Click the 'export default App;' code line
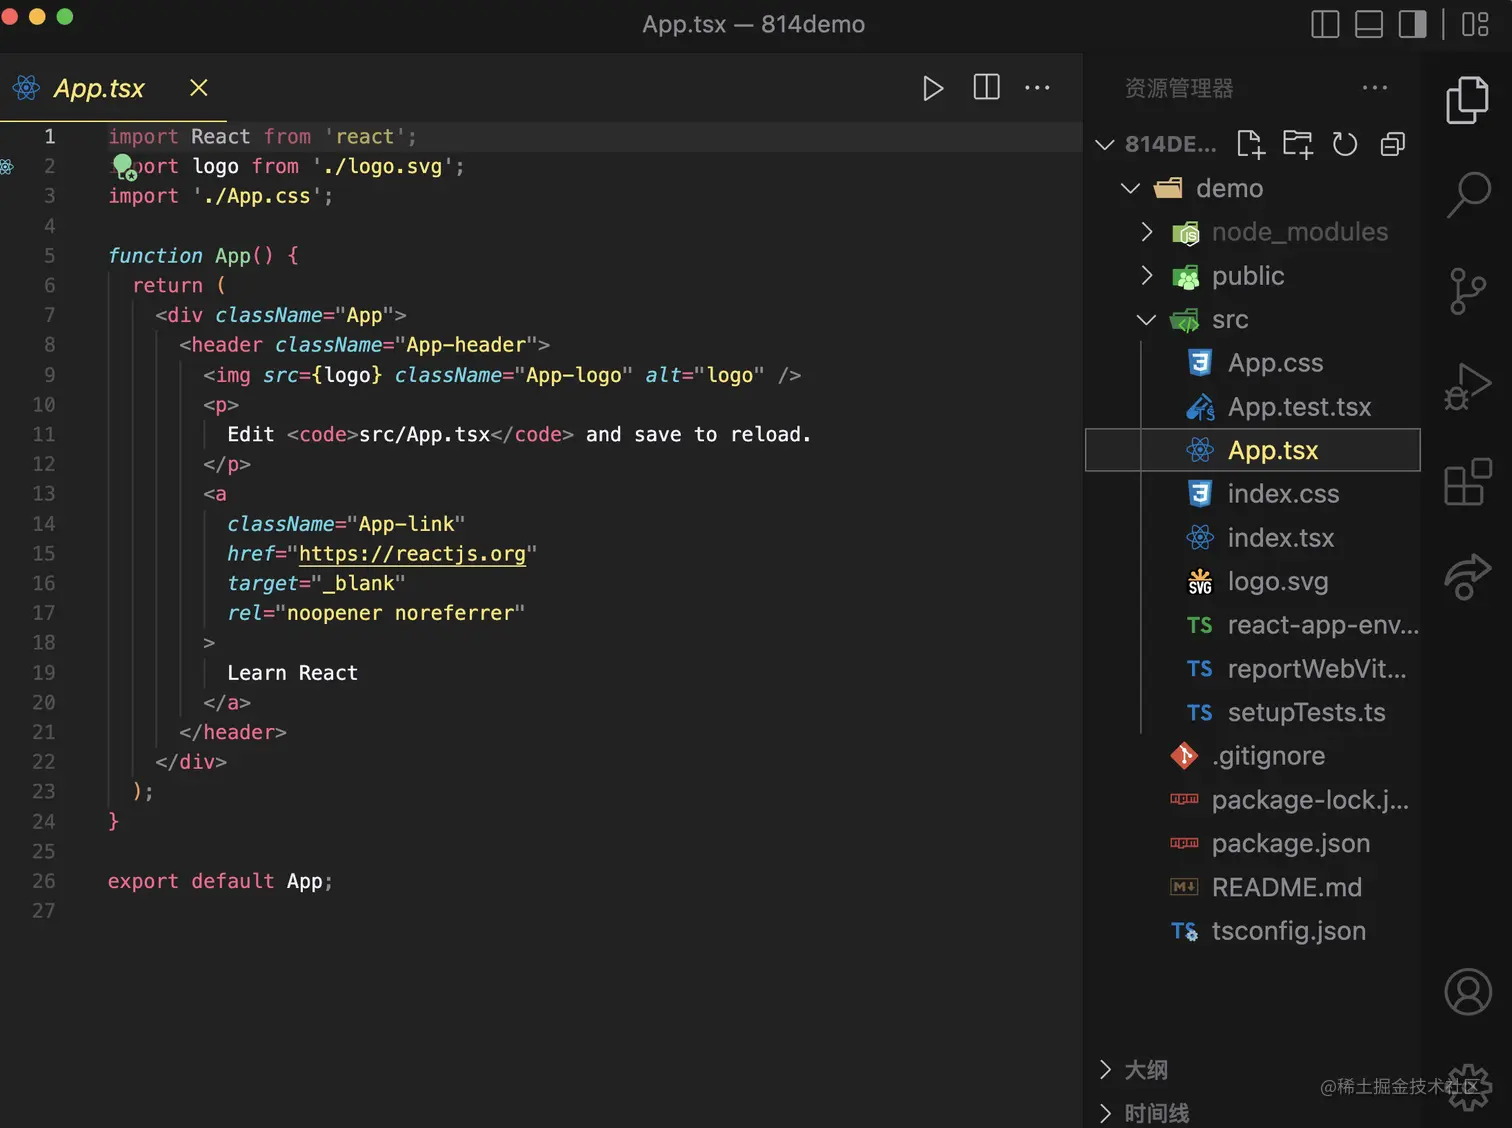 (x=220, y=881)
